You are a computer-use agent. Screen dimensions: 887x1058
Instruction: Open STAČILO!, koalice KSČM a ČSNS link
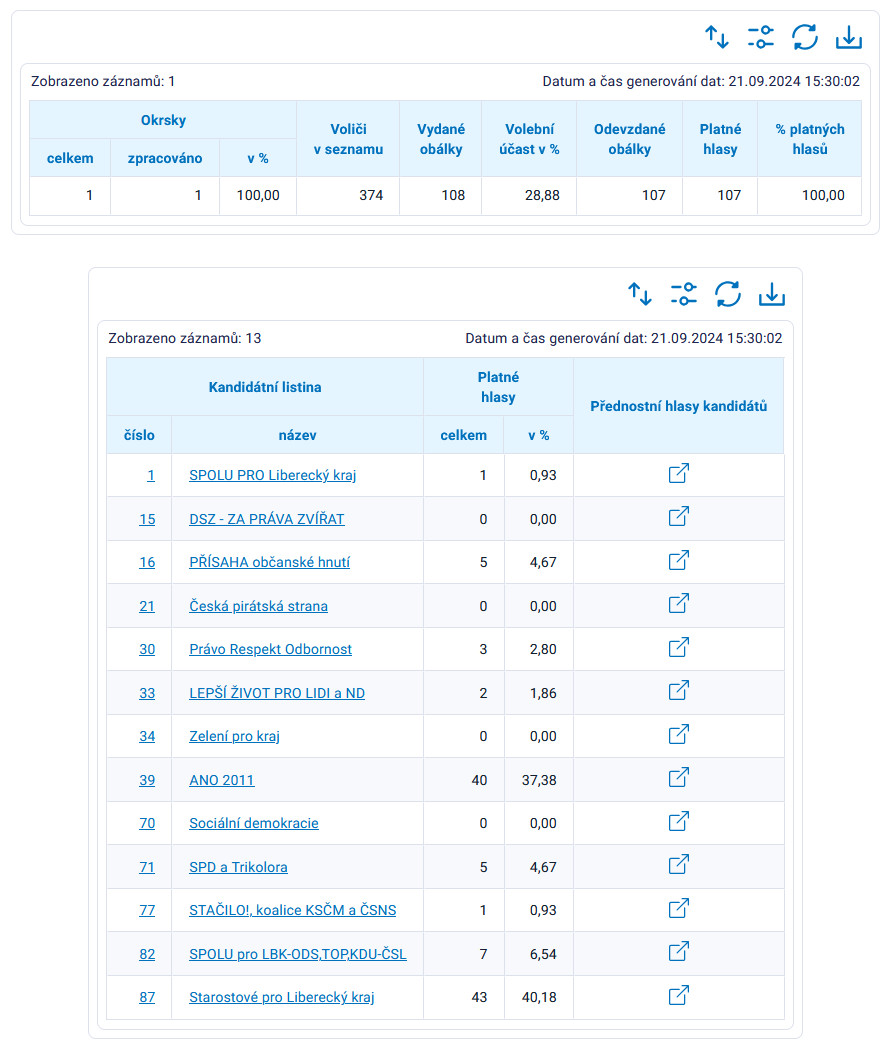click(x=292, y=910)
